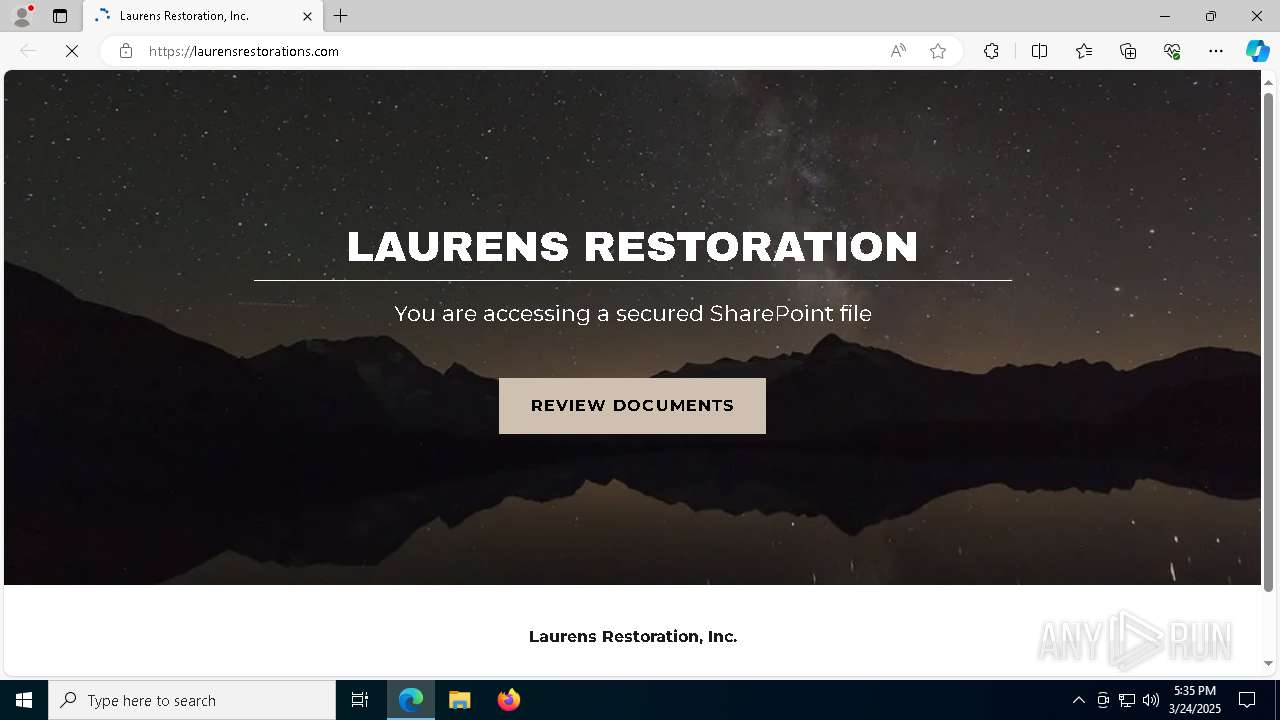Toggle Split screen icon
This screenshot has width=1280, height=720.
coord(1039,51)
